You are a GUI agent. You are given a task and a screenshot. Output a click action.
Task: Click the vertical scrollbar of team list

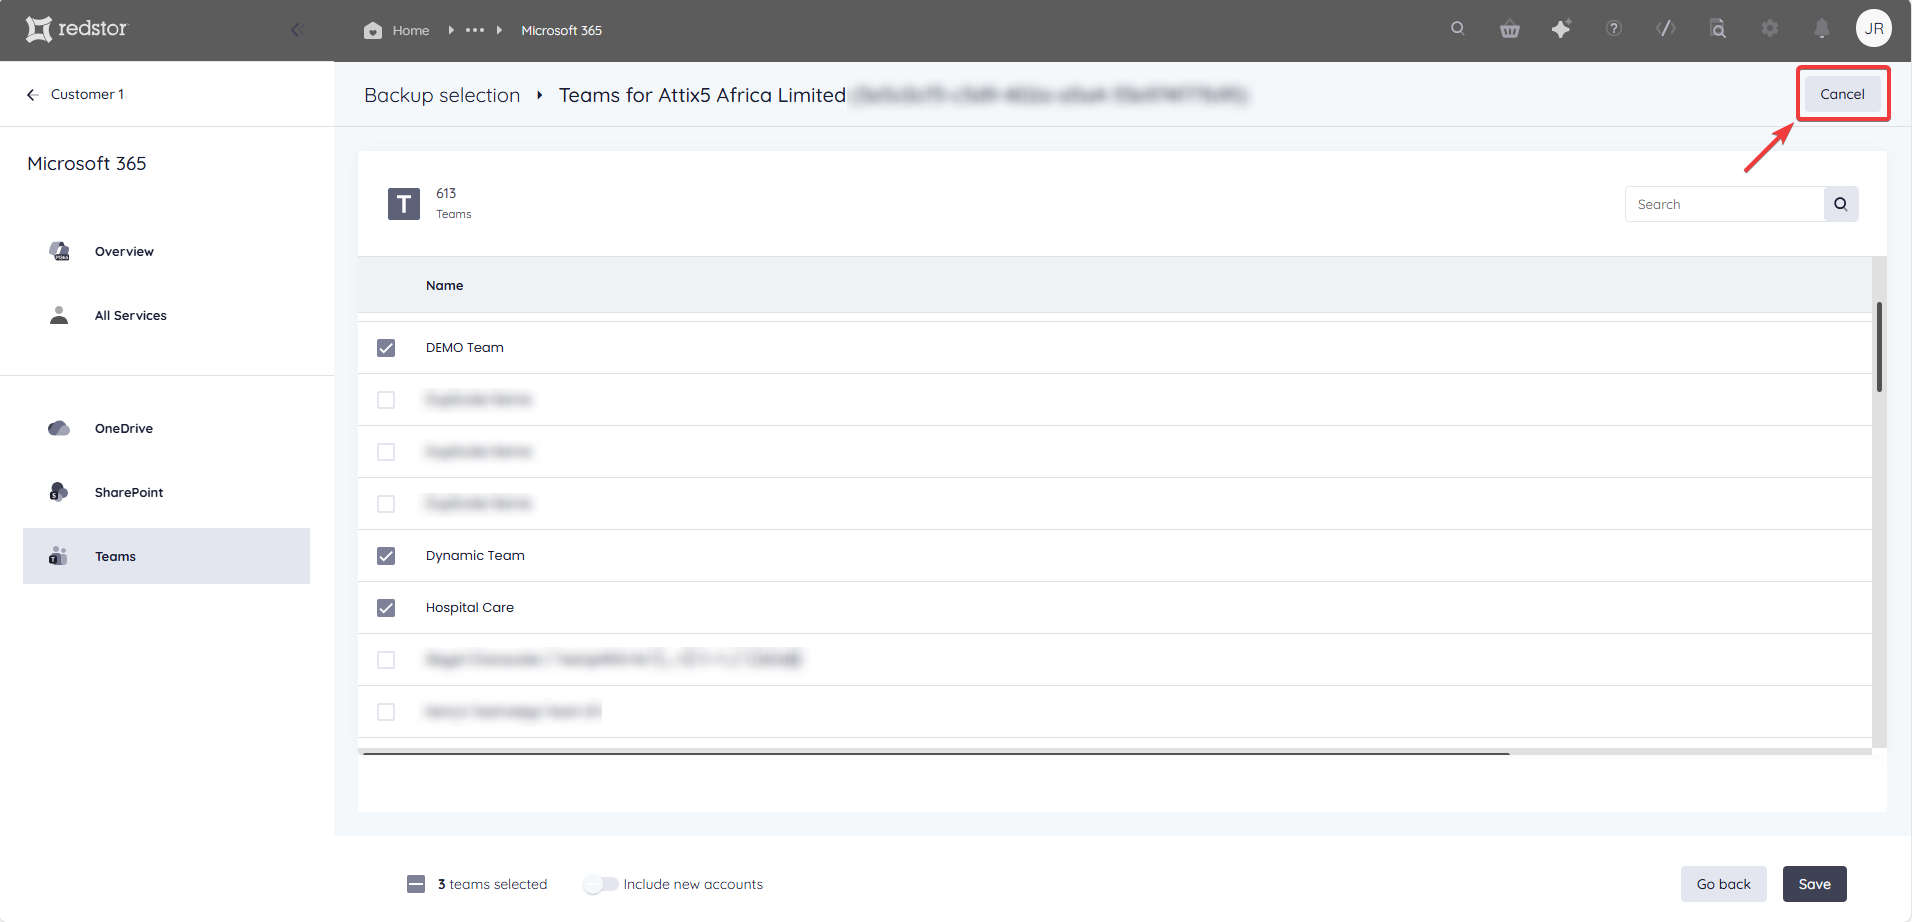[1879, 347]
